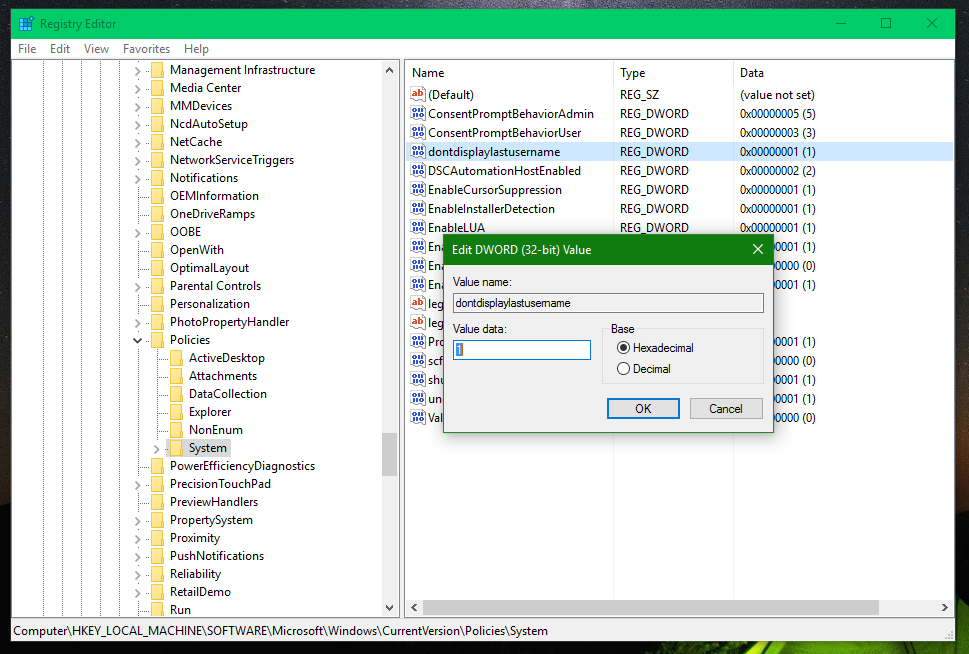969x654 pixels.
Task: Click the Personalization folder icon
Action: 158,304
